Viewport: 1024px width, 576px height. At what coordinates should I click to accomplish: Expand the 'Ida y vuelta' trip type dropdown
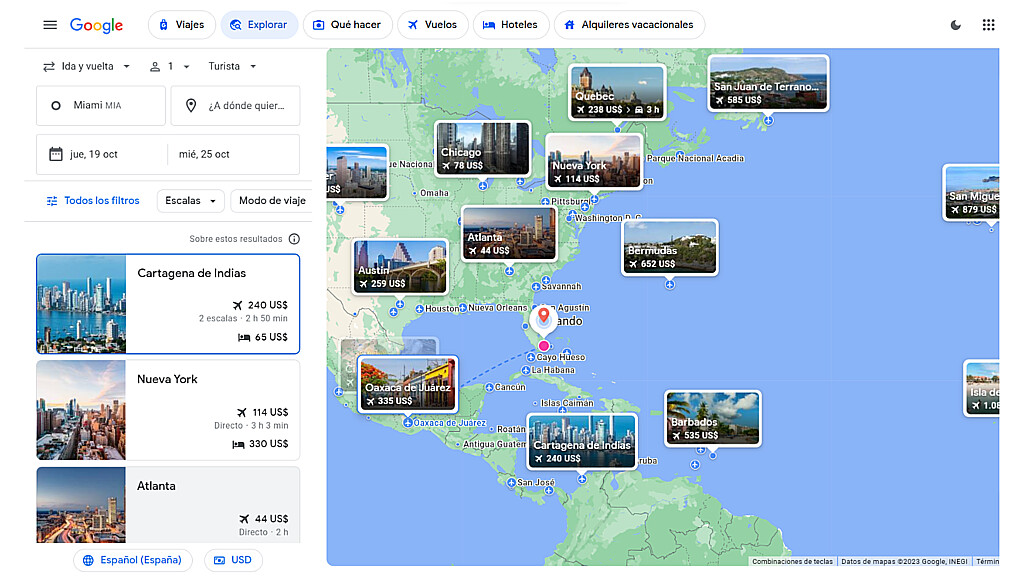(x=87, y=67)
